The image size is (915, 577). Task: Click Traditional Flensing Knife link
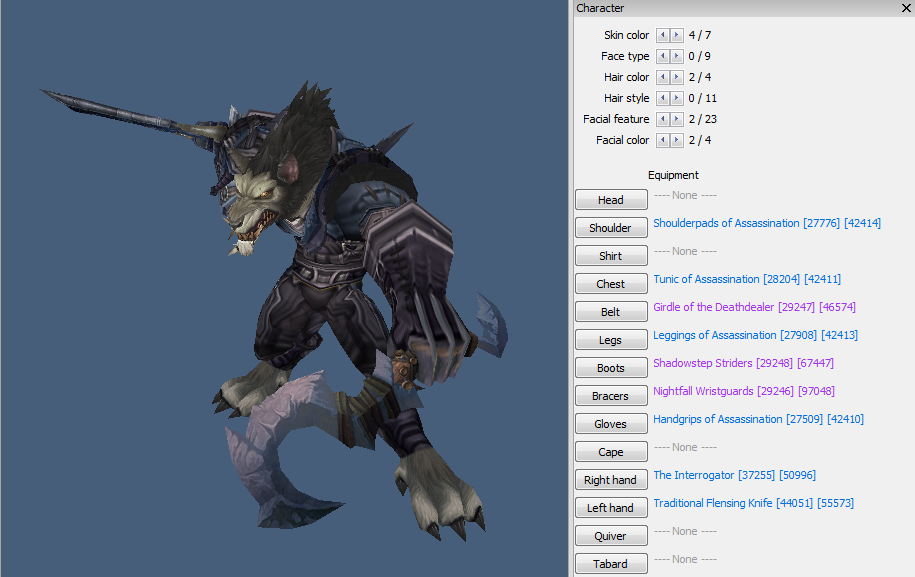click(753, 503)
